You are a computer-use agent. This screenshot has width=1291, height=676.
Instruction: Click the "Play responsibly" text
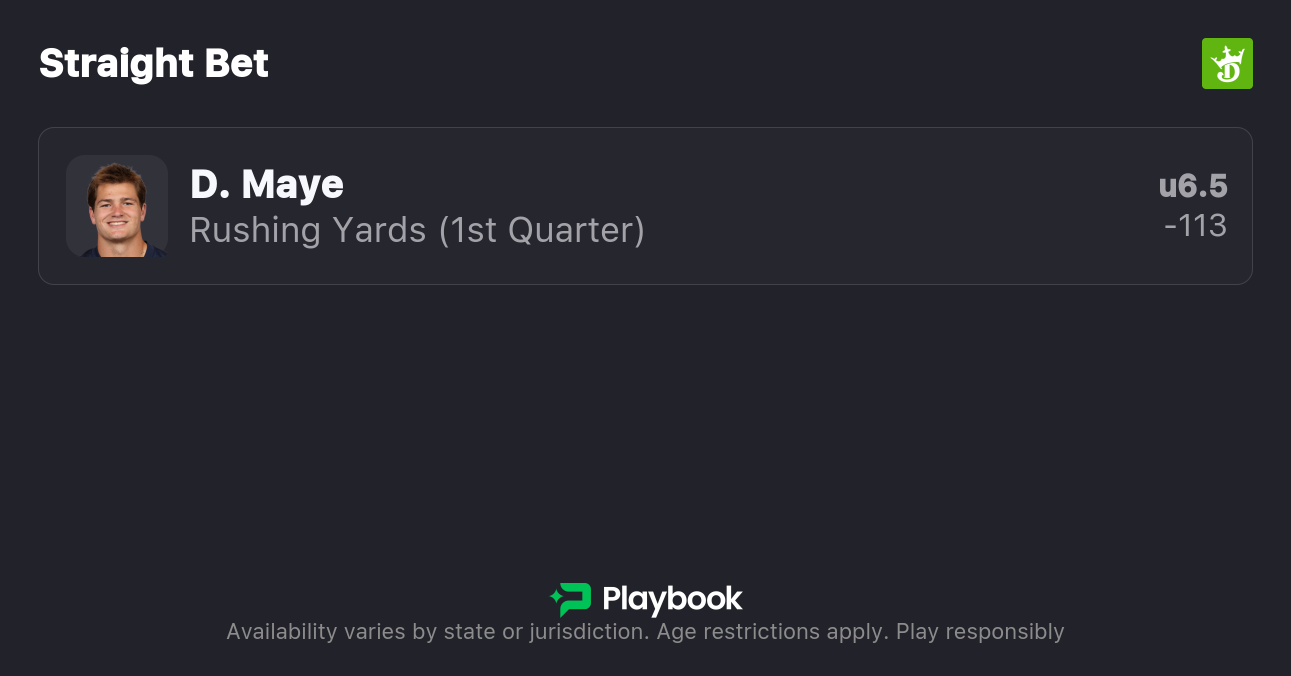pyautogui.click(x=980, y=632)
